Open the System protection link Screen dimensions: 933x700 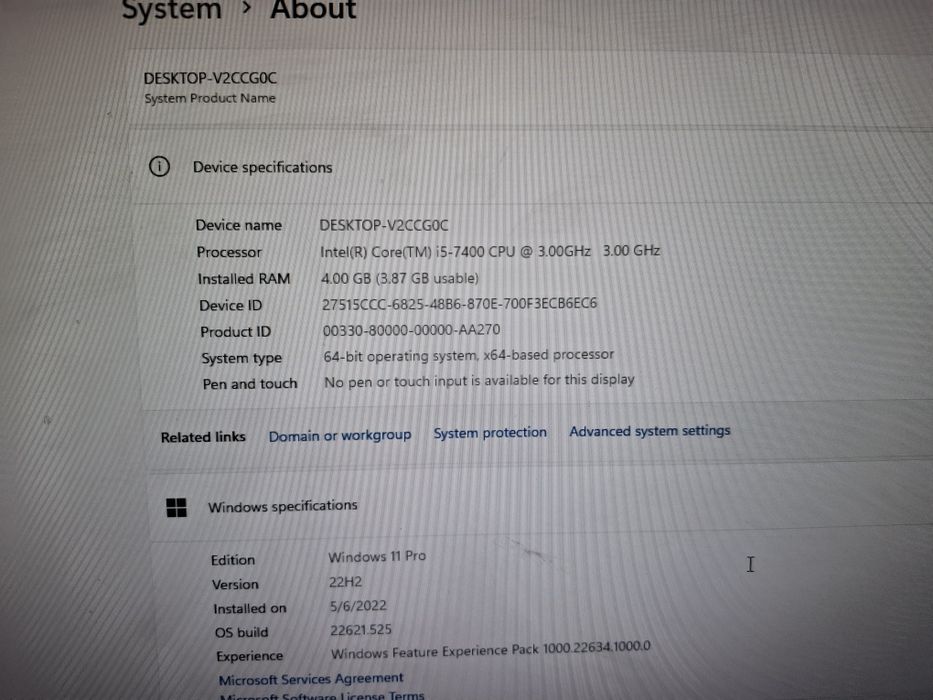(490, 433)
